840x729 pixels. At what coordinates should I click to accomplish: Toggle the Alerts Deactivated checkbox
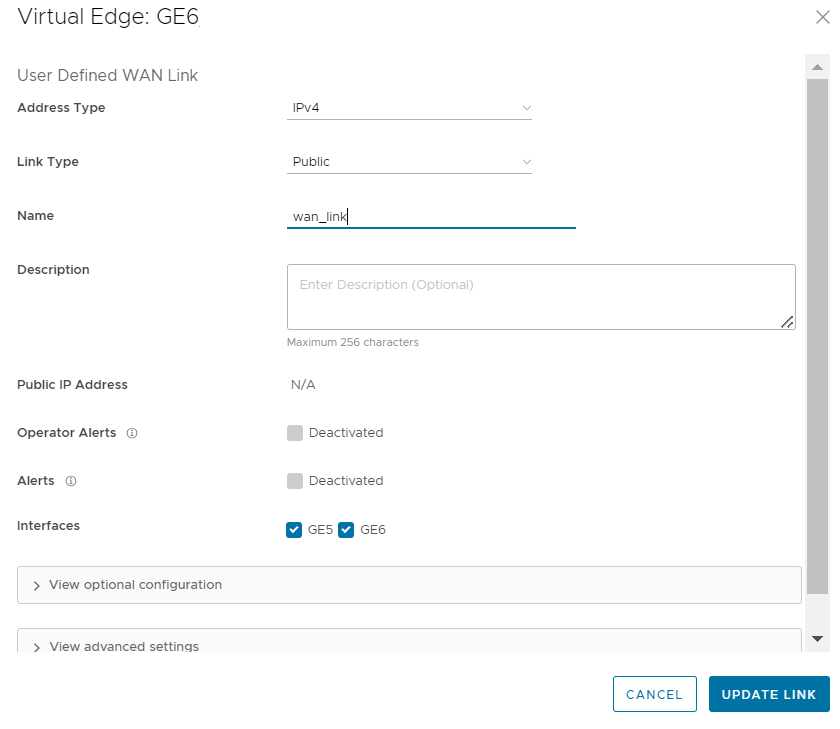[295, 481]
